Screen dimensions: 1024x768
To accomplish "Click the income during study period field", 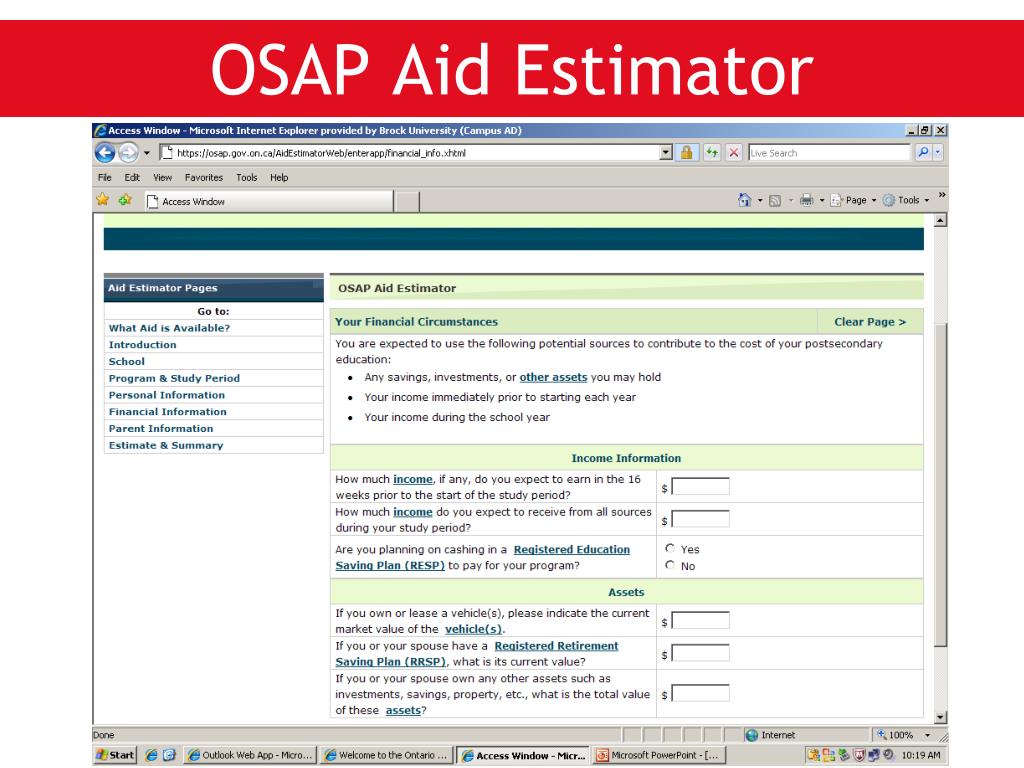I will [700, 519].
